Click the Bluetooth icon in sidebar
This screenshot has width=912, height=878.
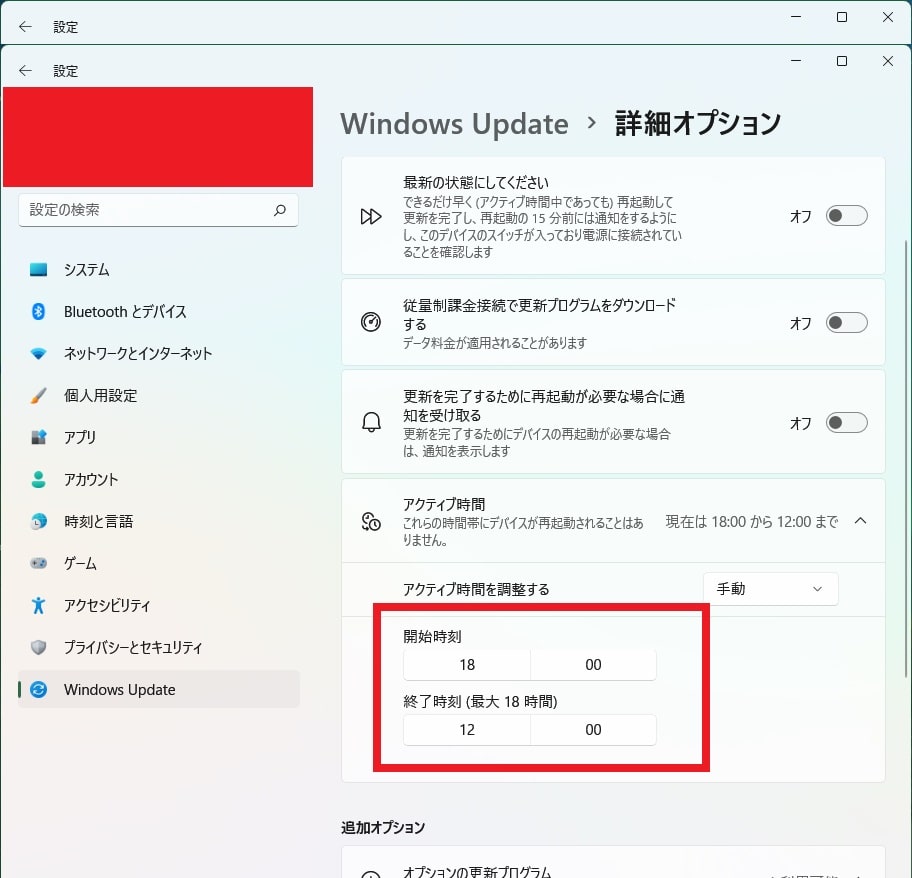click(x=38, y=312)
